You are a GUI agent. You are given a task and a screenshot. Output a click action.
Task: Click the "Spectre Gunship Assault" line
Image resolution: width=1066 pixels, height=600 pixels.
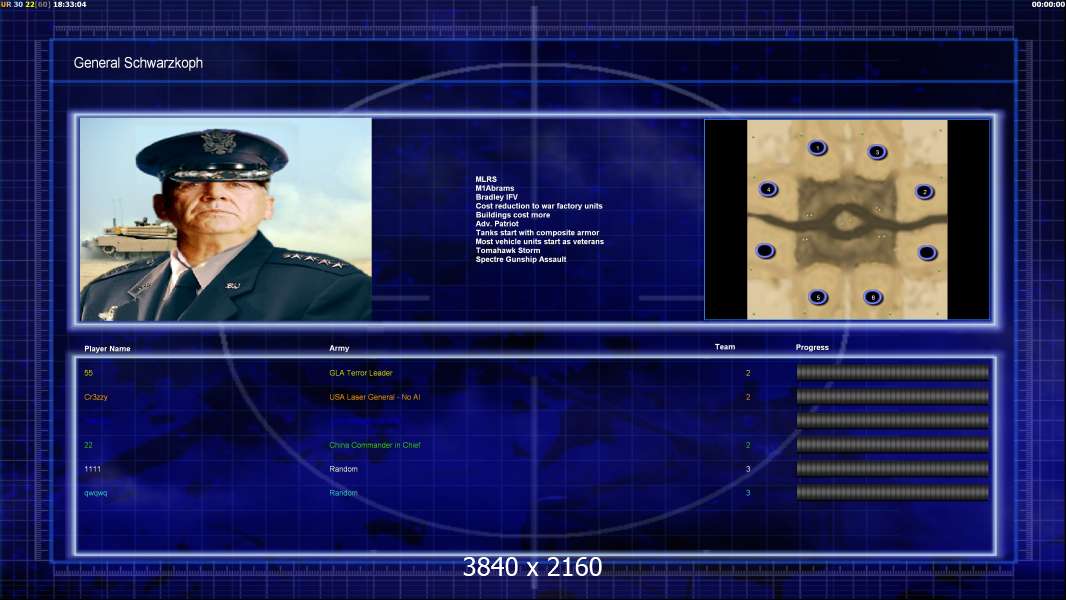pyautogui.click(x=521, y=259)
